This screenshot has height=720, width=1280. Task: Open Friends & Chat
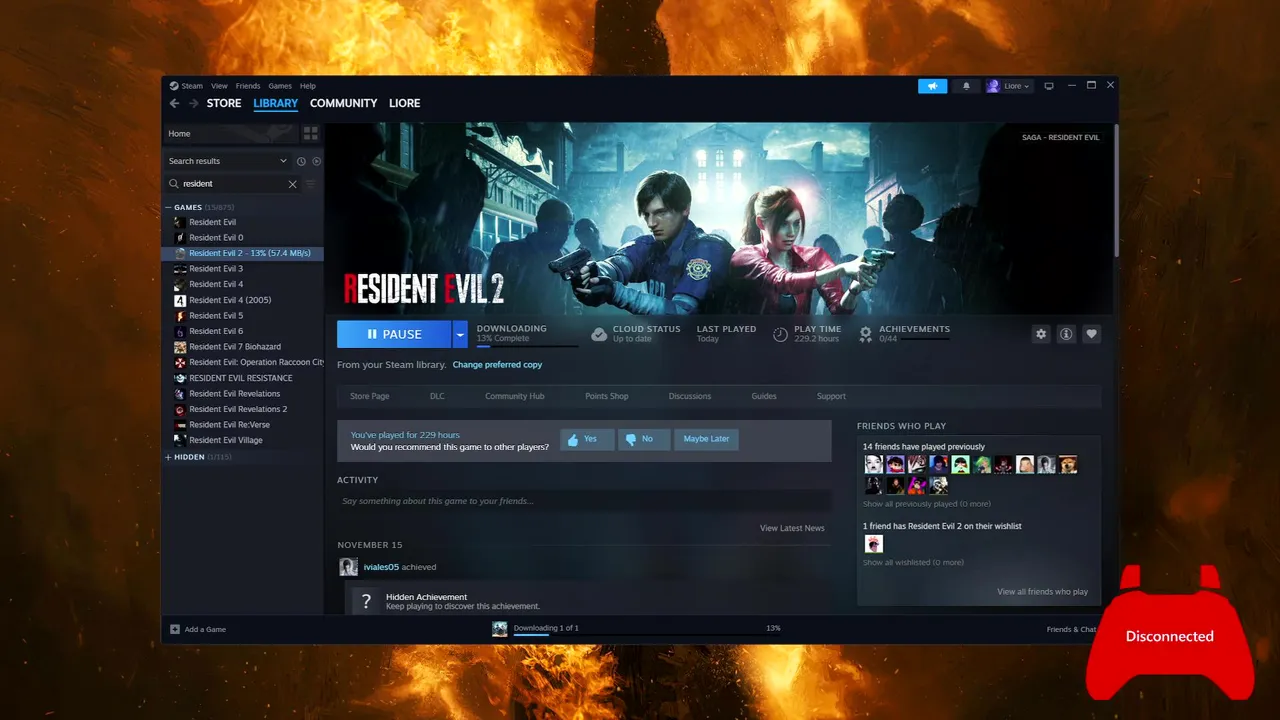coord(1072,629)
